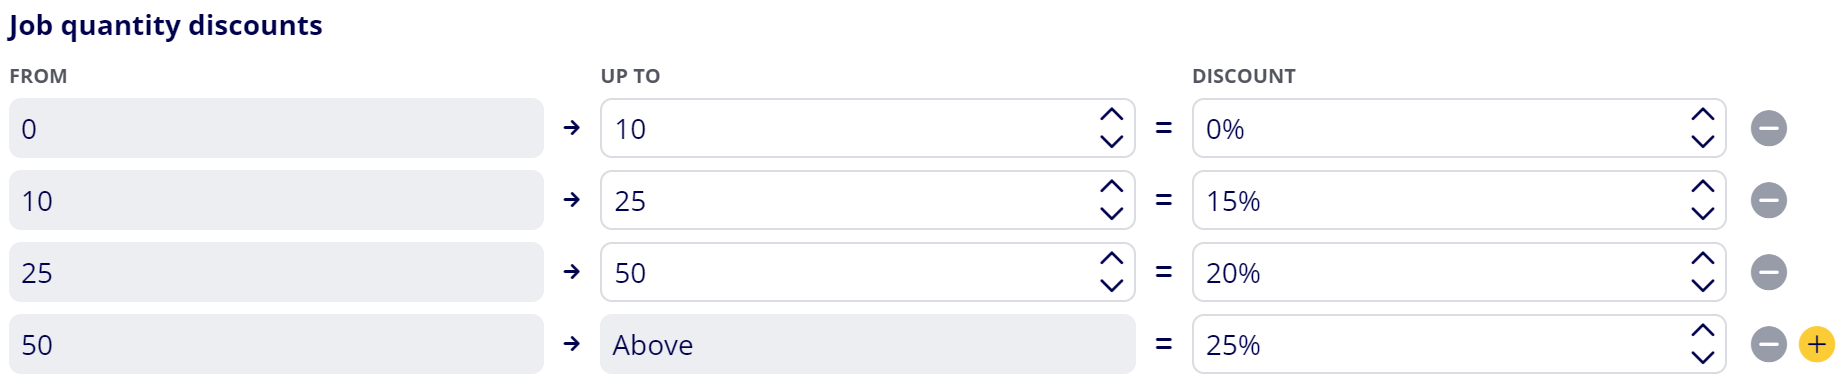Increase the 20% discount value

[x=1702, y=259]
